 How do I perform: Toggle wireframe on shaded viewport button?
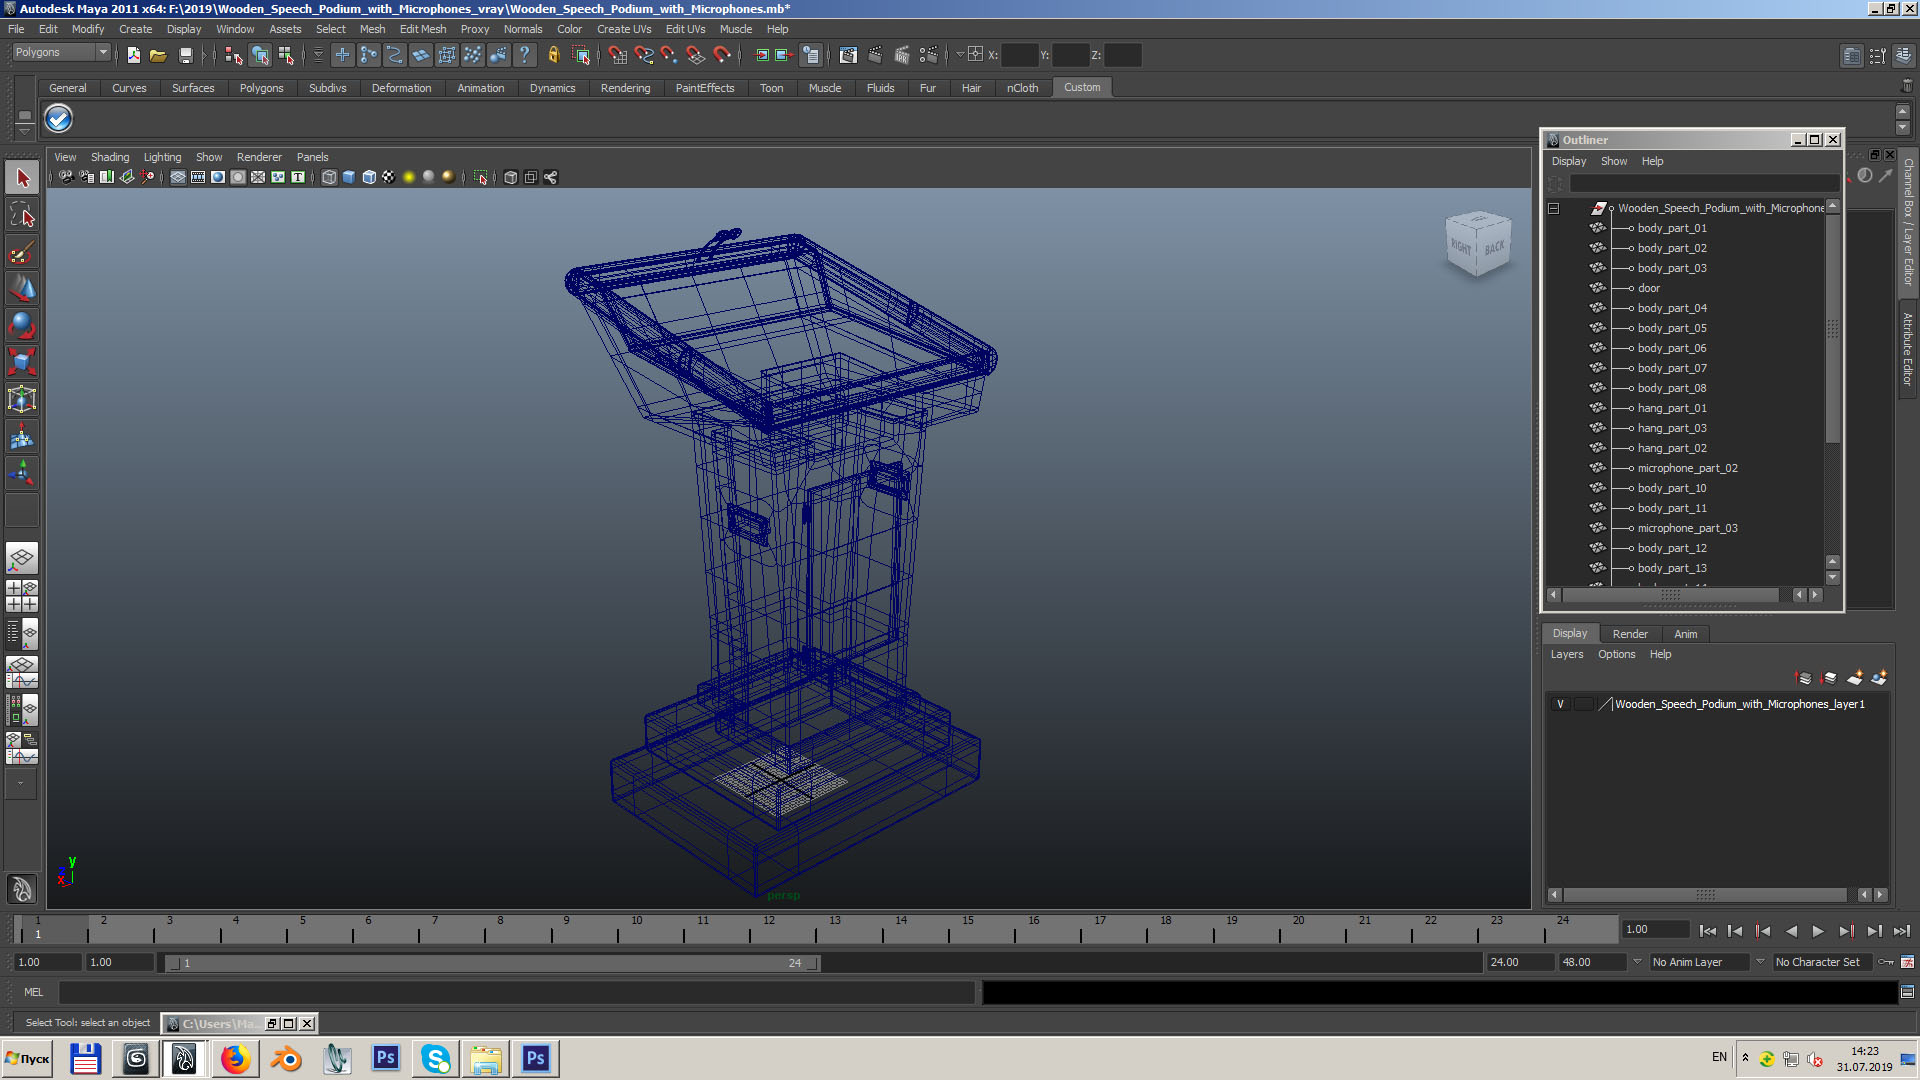point(369,177)
